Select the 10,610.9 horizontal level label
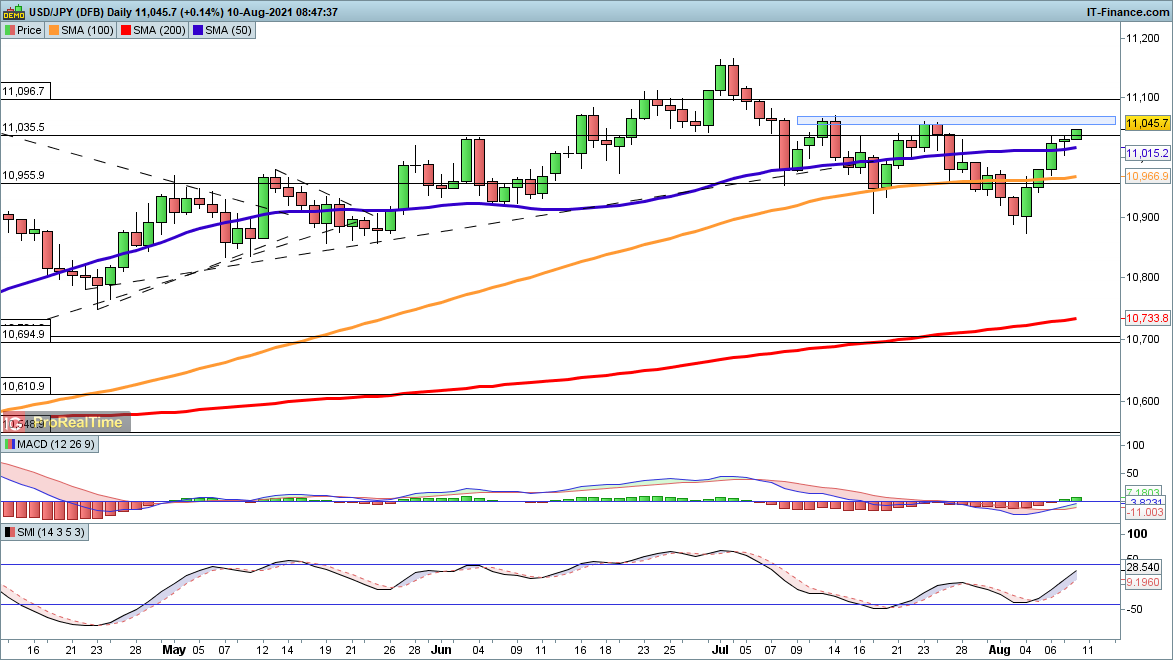The height and width of the screenshot is (660, 1173). (x=25, y=387)
